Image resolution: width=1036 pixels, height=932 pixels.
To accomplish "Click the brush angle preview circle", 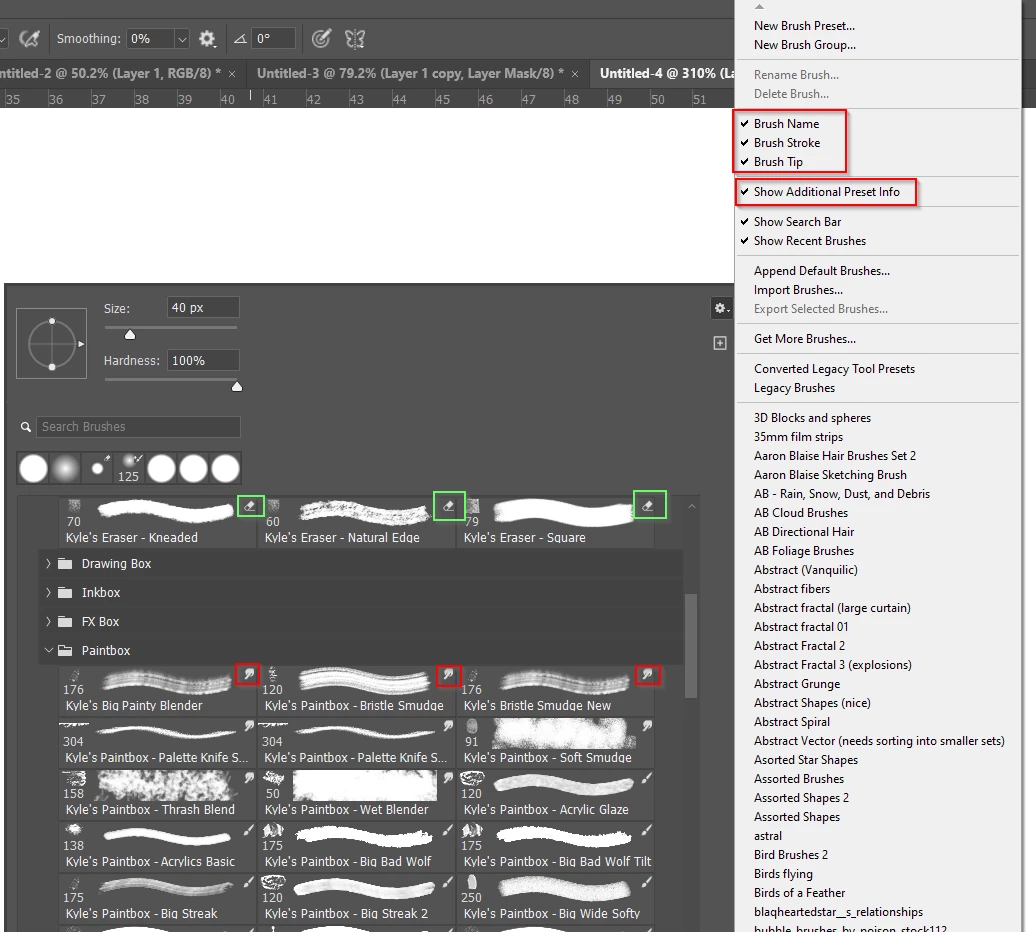I will [52, 343].
